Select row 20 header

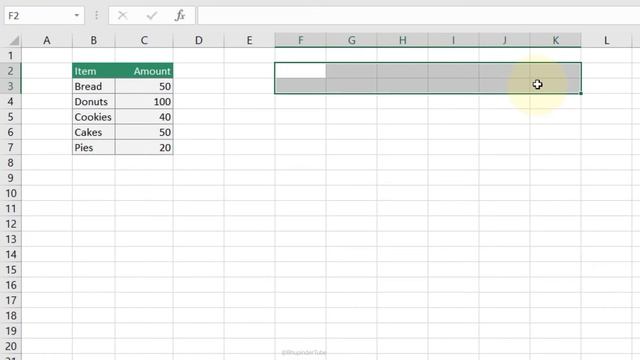tap(11, 346)
